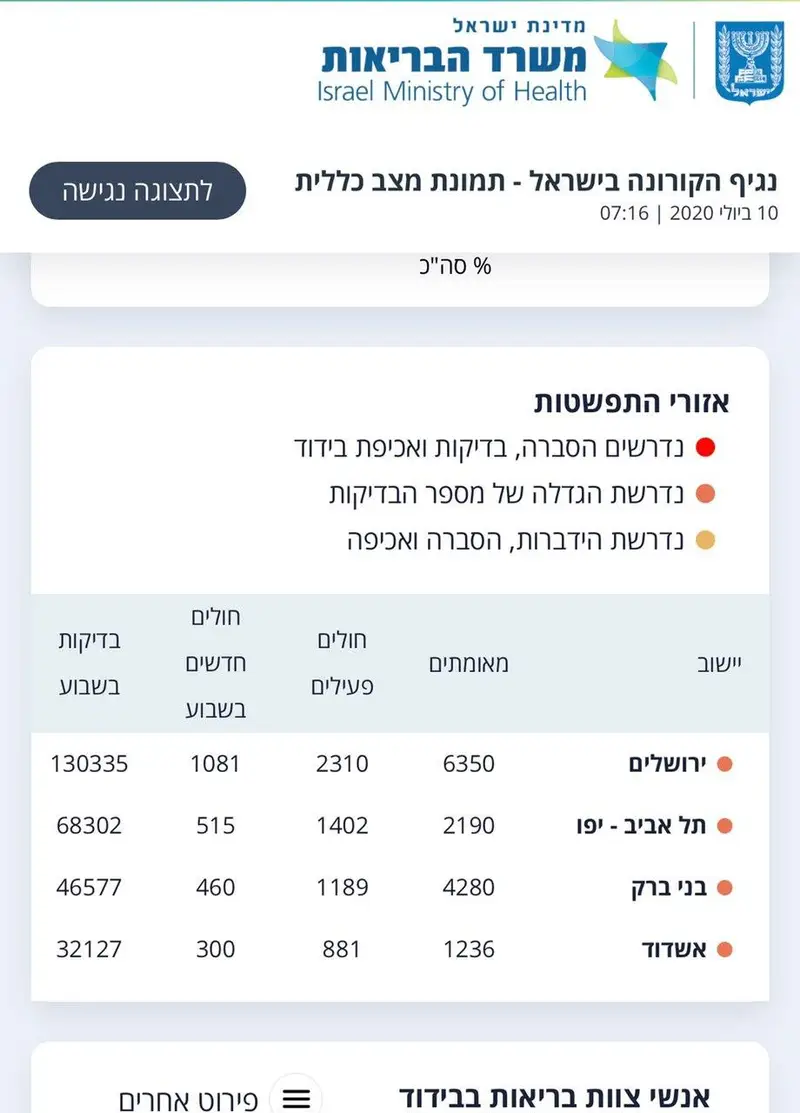Screen dimensions: 800x1113
Task: Click the orange dot beside אשדוד
Action: pos(724,949)
